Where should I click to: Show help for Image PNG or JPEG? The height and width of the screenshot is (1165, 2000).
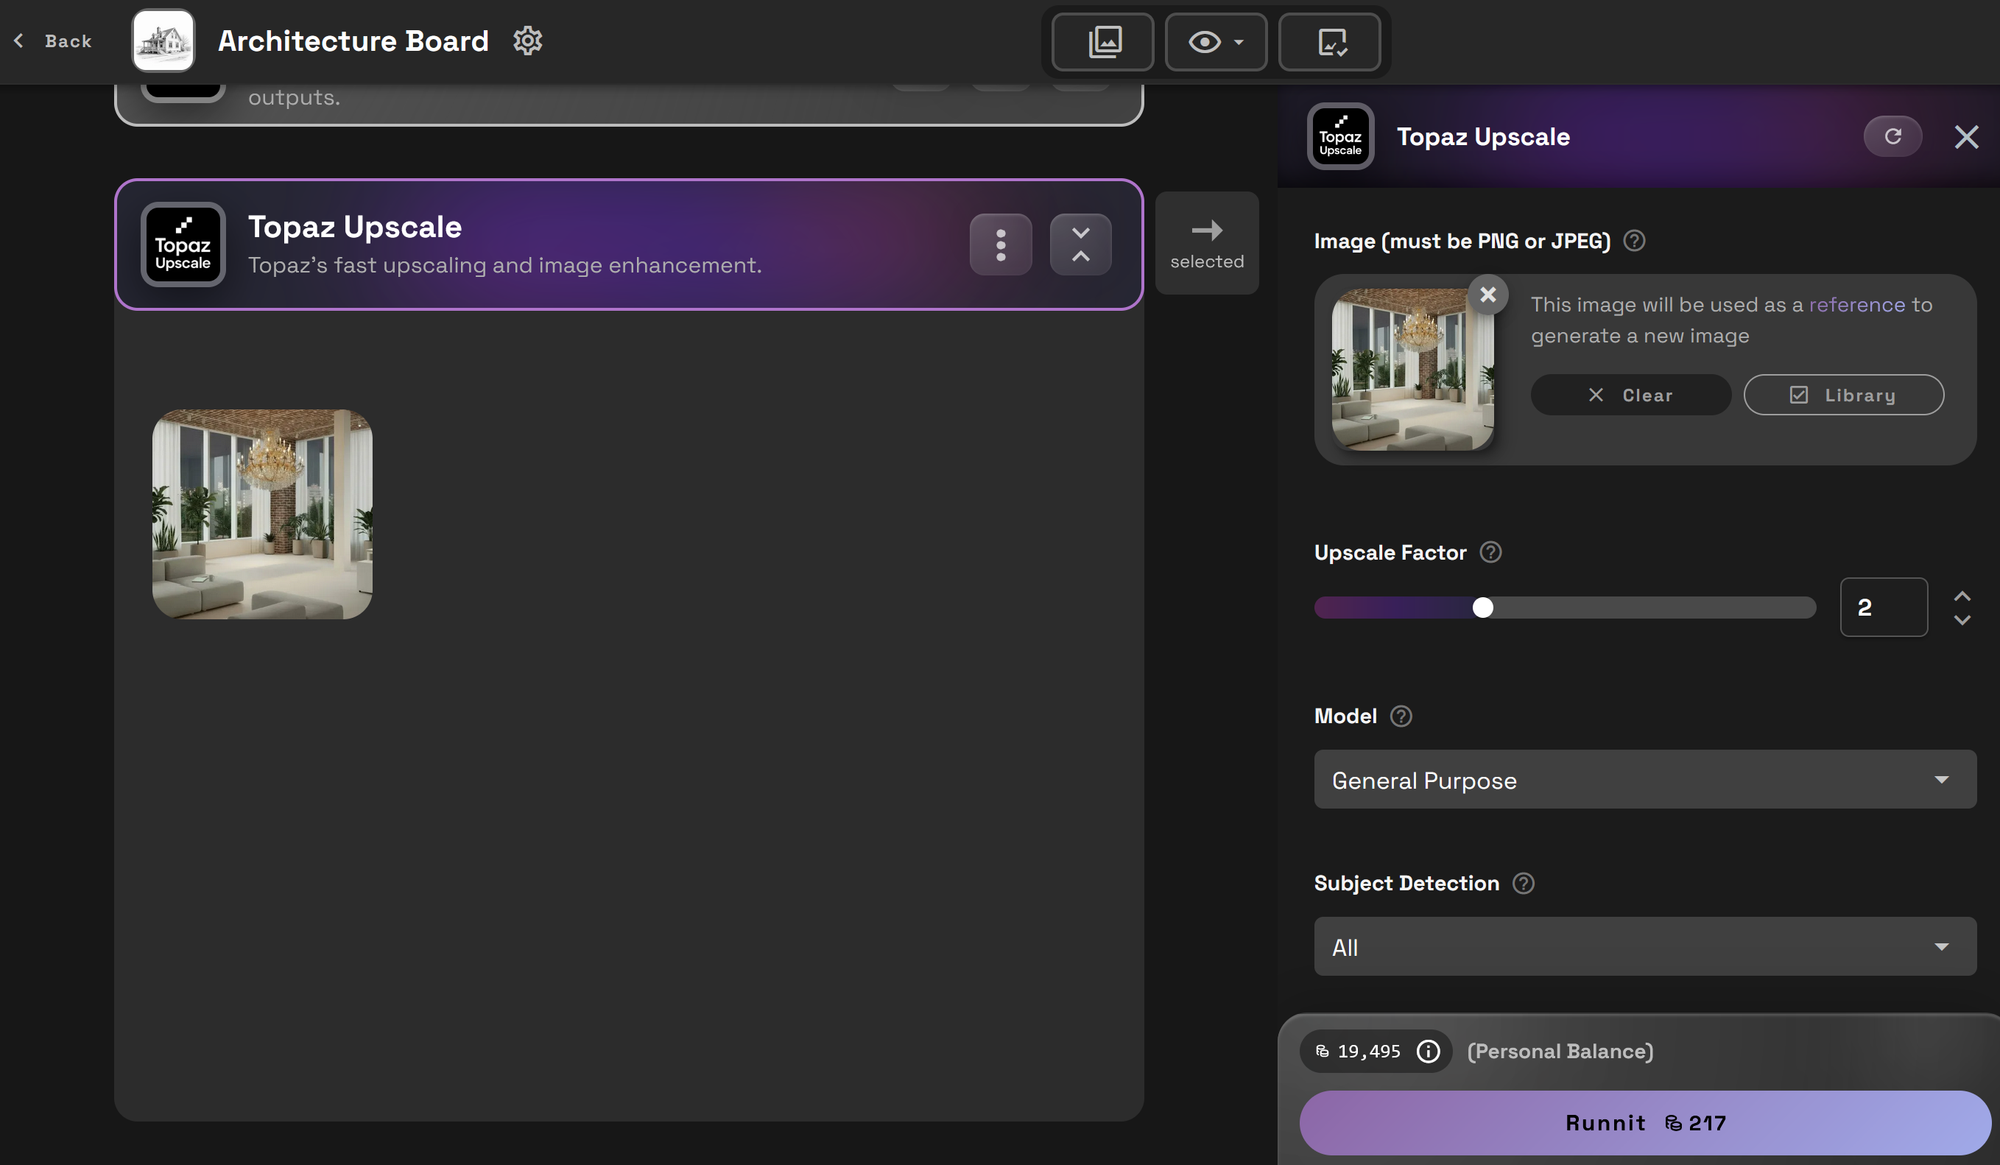1634,241
